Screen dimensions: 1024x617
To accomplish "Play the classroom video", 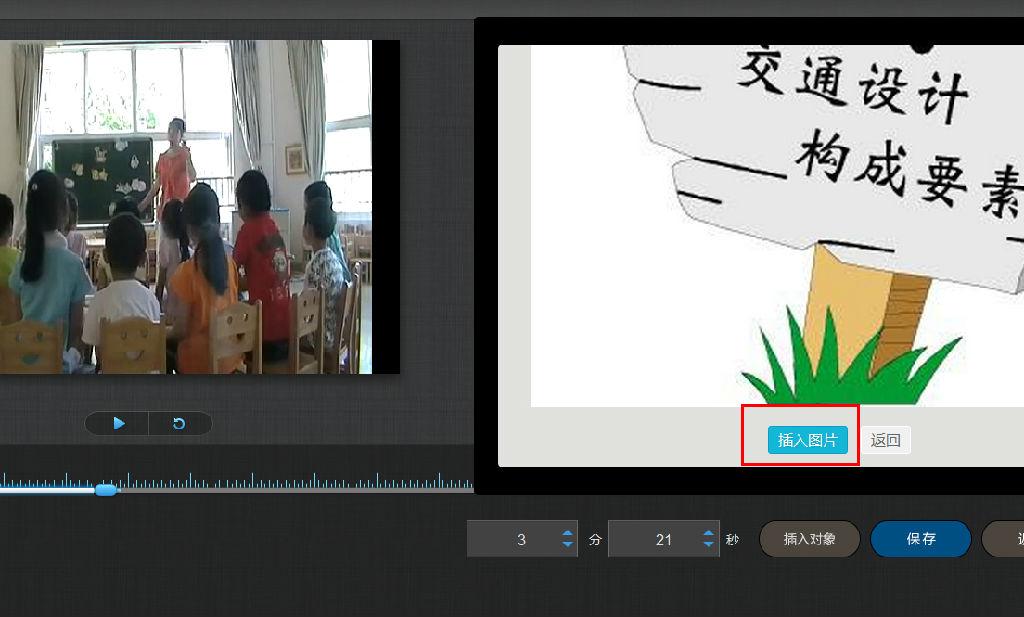I will pyautogui.click(x=118, y=423).
